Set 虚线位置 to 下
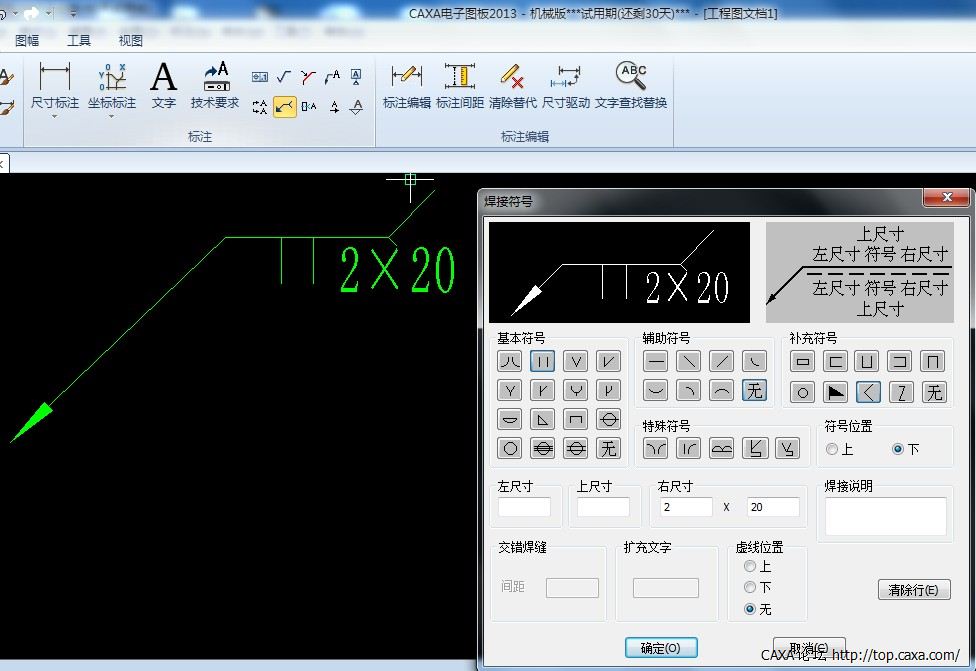 coord(750,588)
